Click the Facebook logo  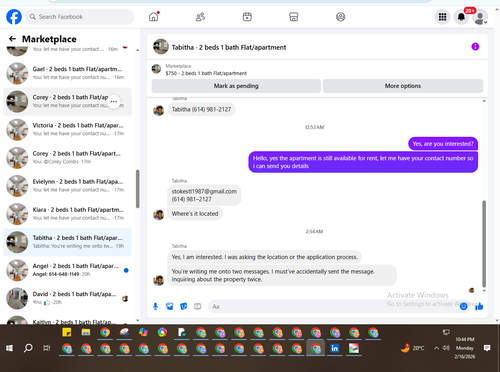point(14,17)
